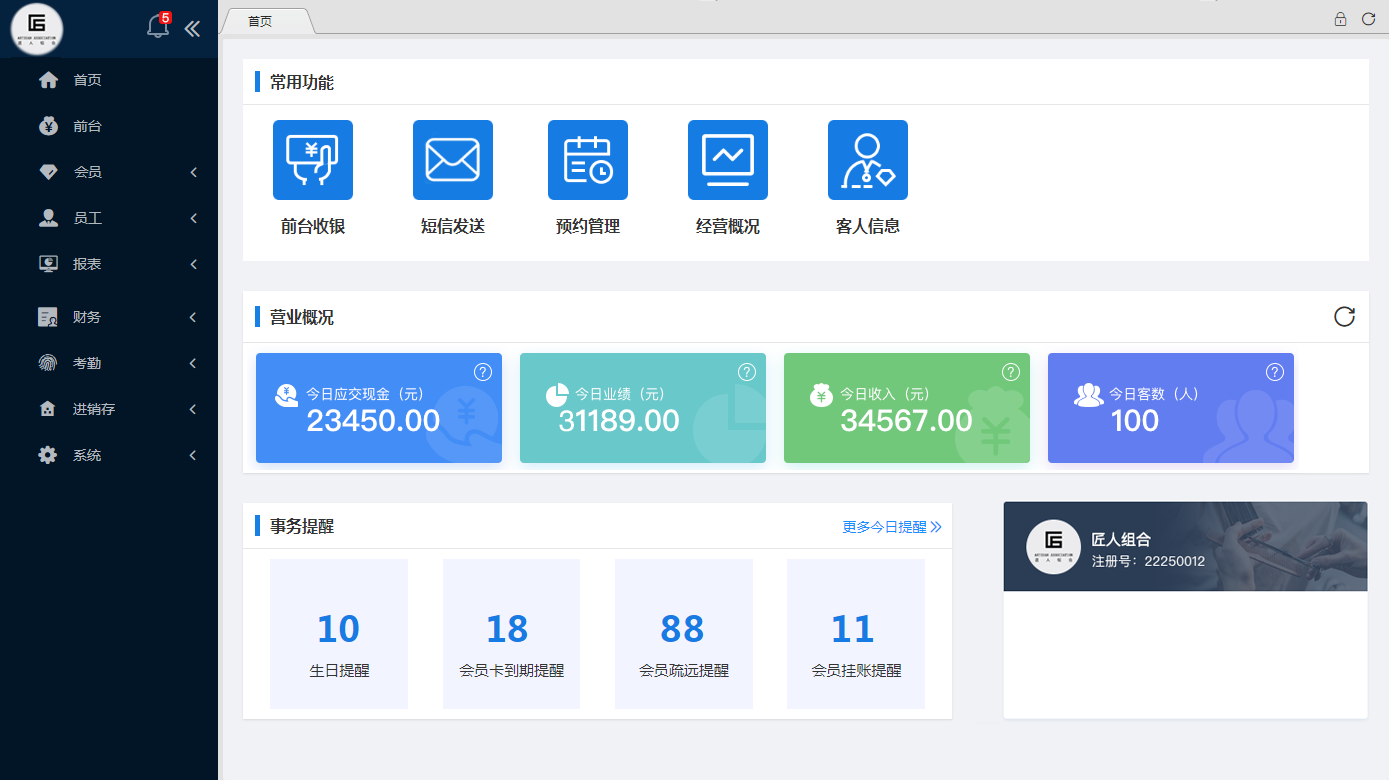
Task: Click the 今日客数 card value 100
Action: point(1135,421)
